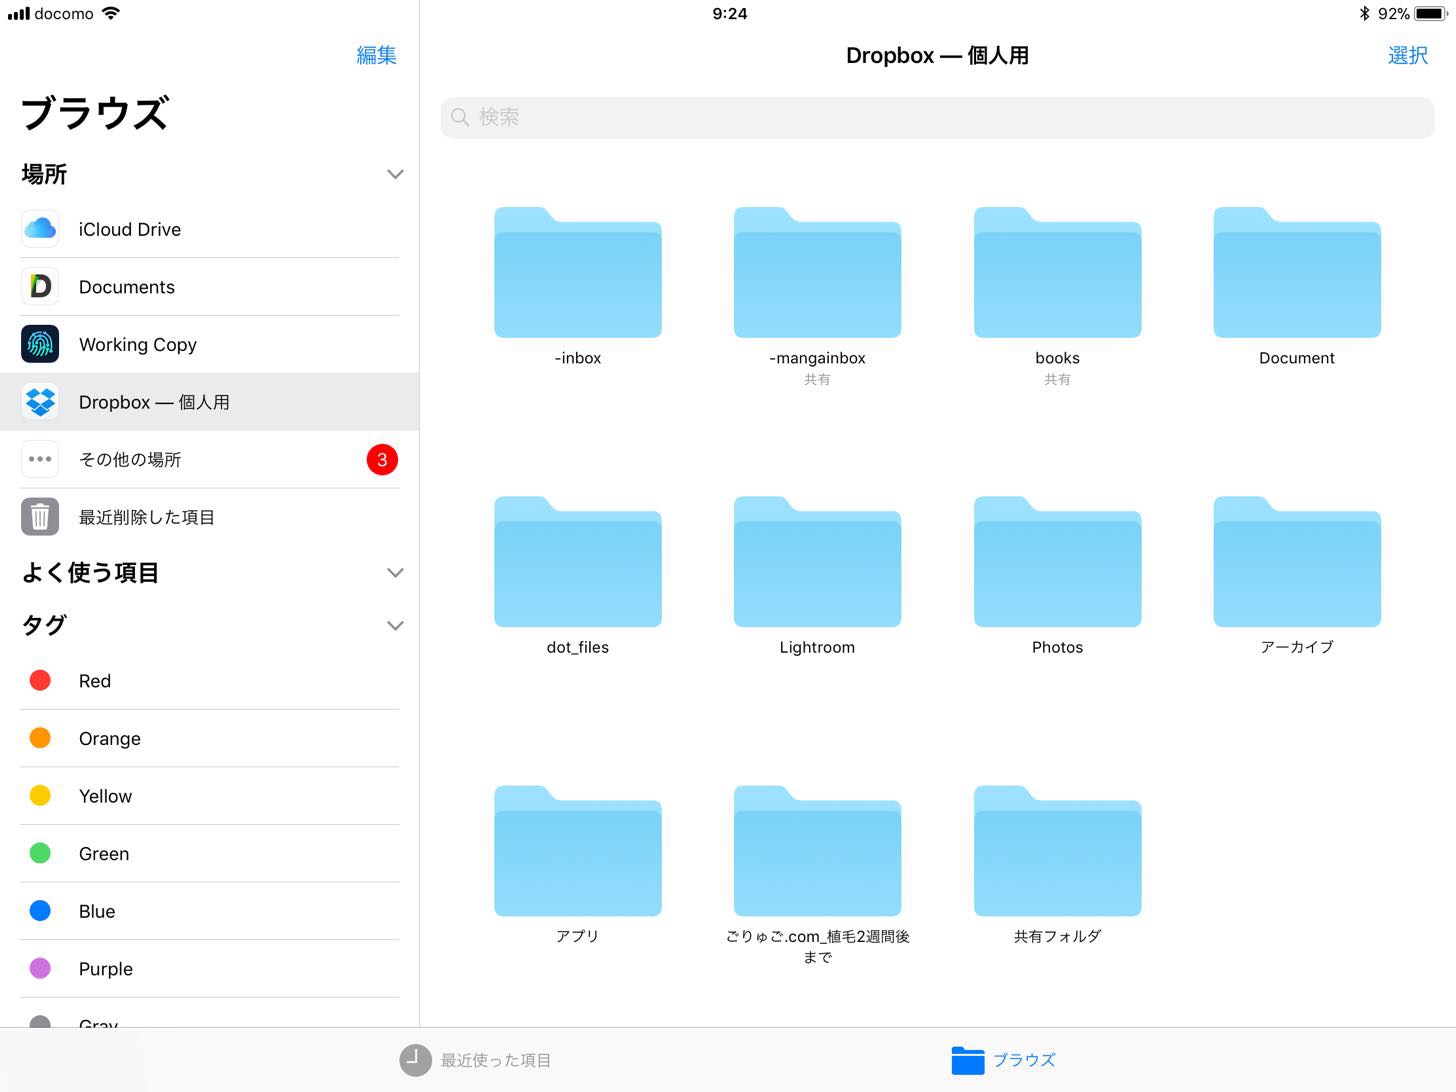The width and height of the screenshot is (1456, 1092).
Task: Tap the 検索 search field
Action: 937,117
